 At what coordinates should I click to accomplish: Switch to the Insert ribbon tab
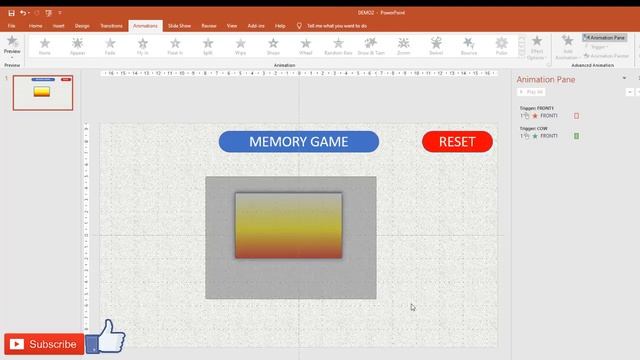[x=58, y=26]
